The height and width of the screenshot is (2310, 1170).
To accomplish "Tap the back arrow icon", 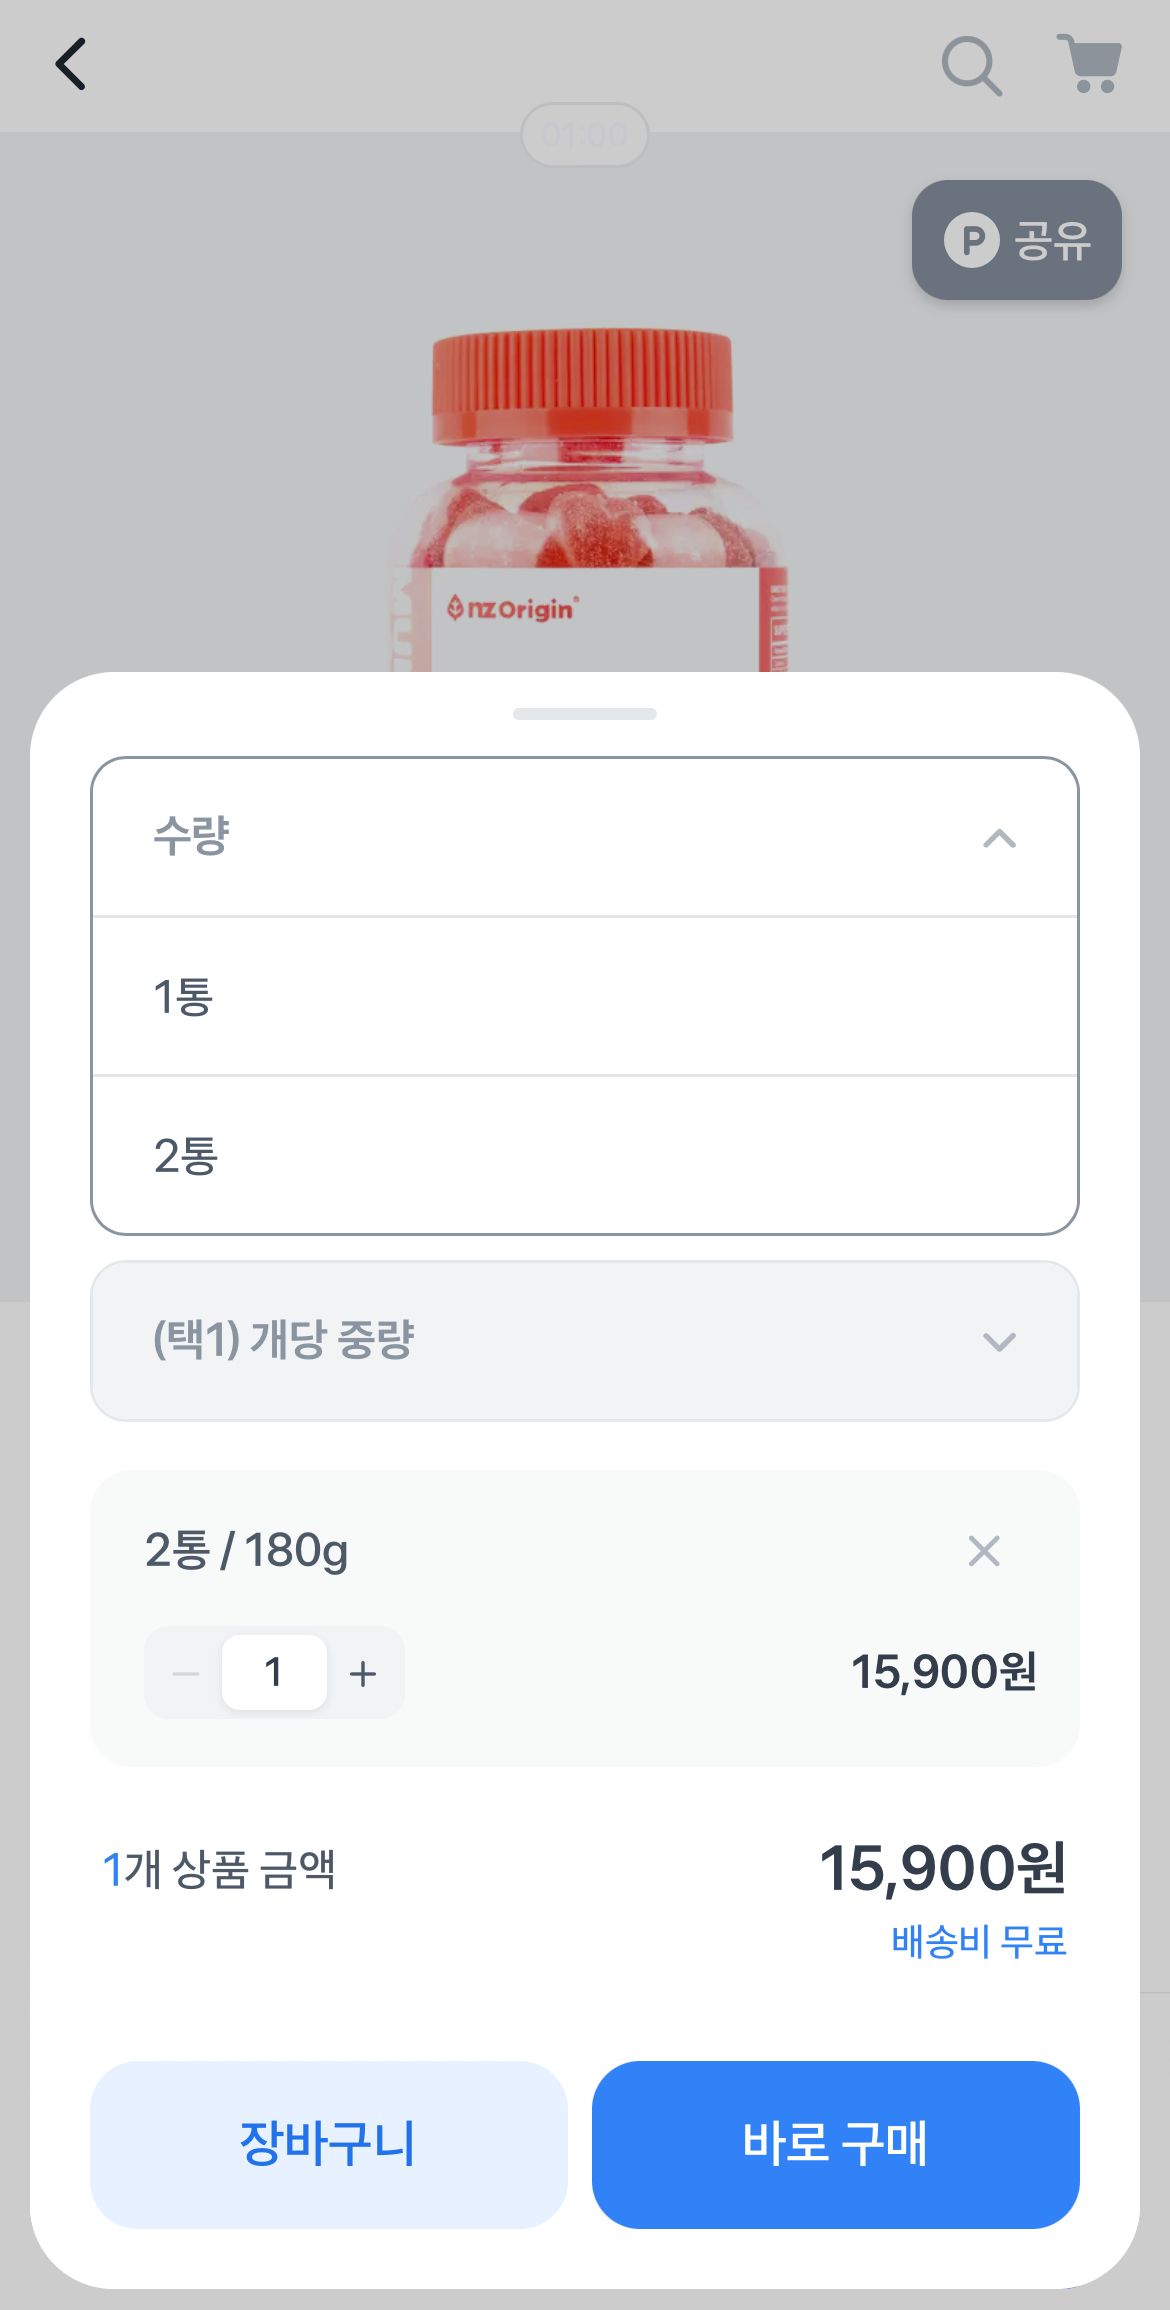I will [x=71, y=65].
